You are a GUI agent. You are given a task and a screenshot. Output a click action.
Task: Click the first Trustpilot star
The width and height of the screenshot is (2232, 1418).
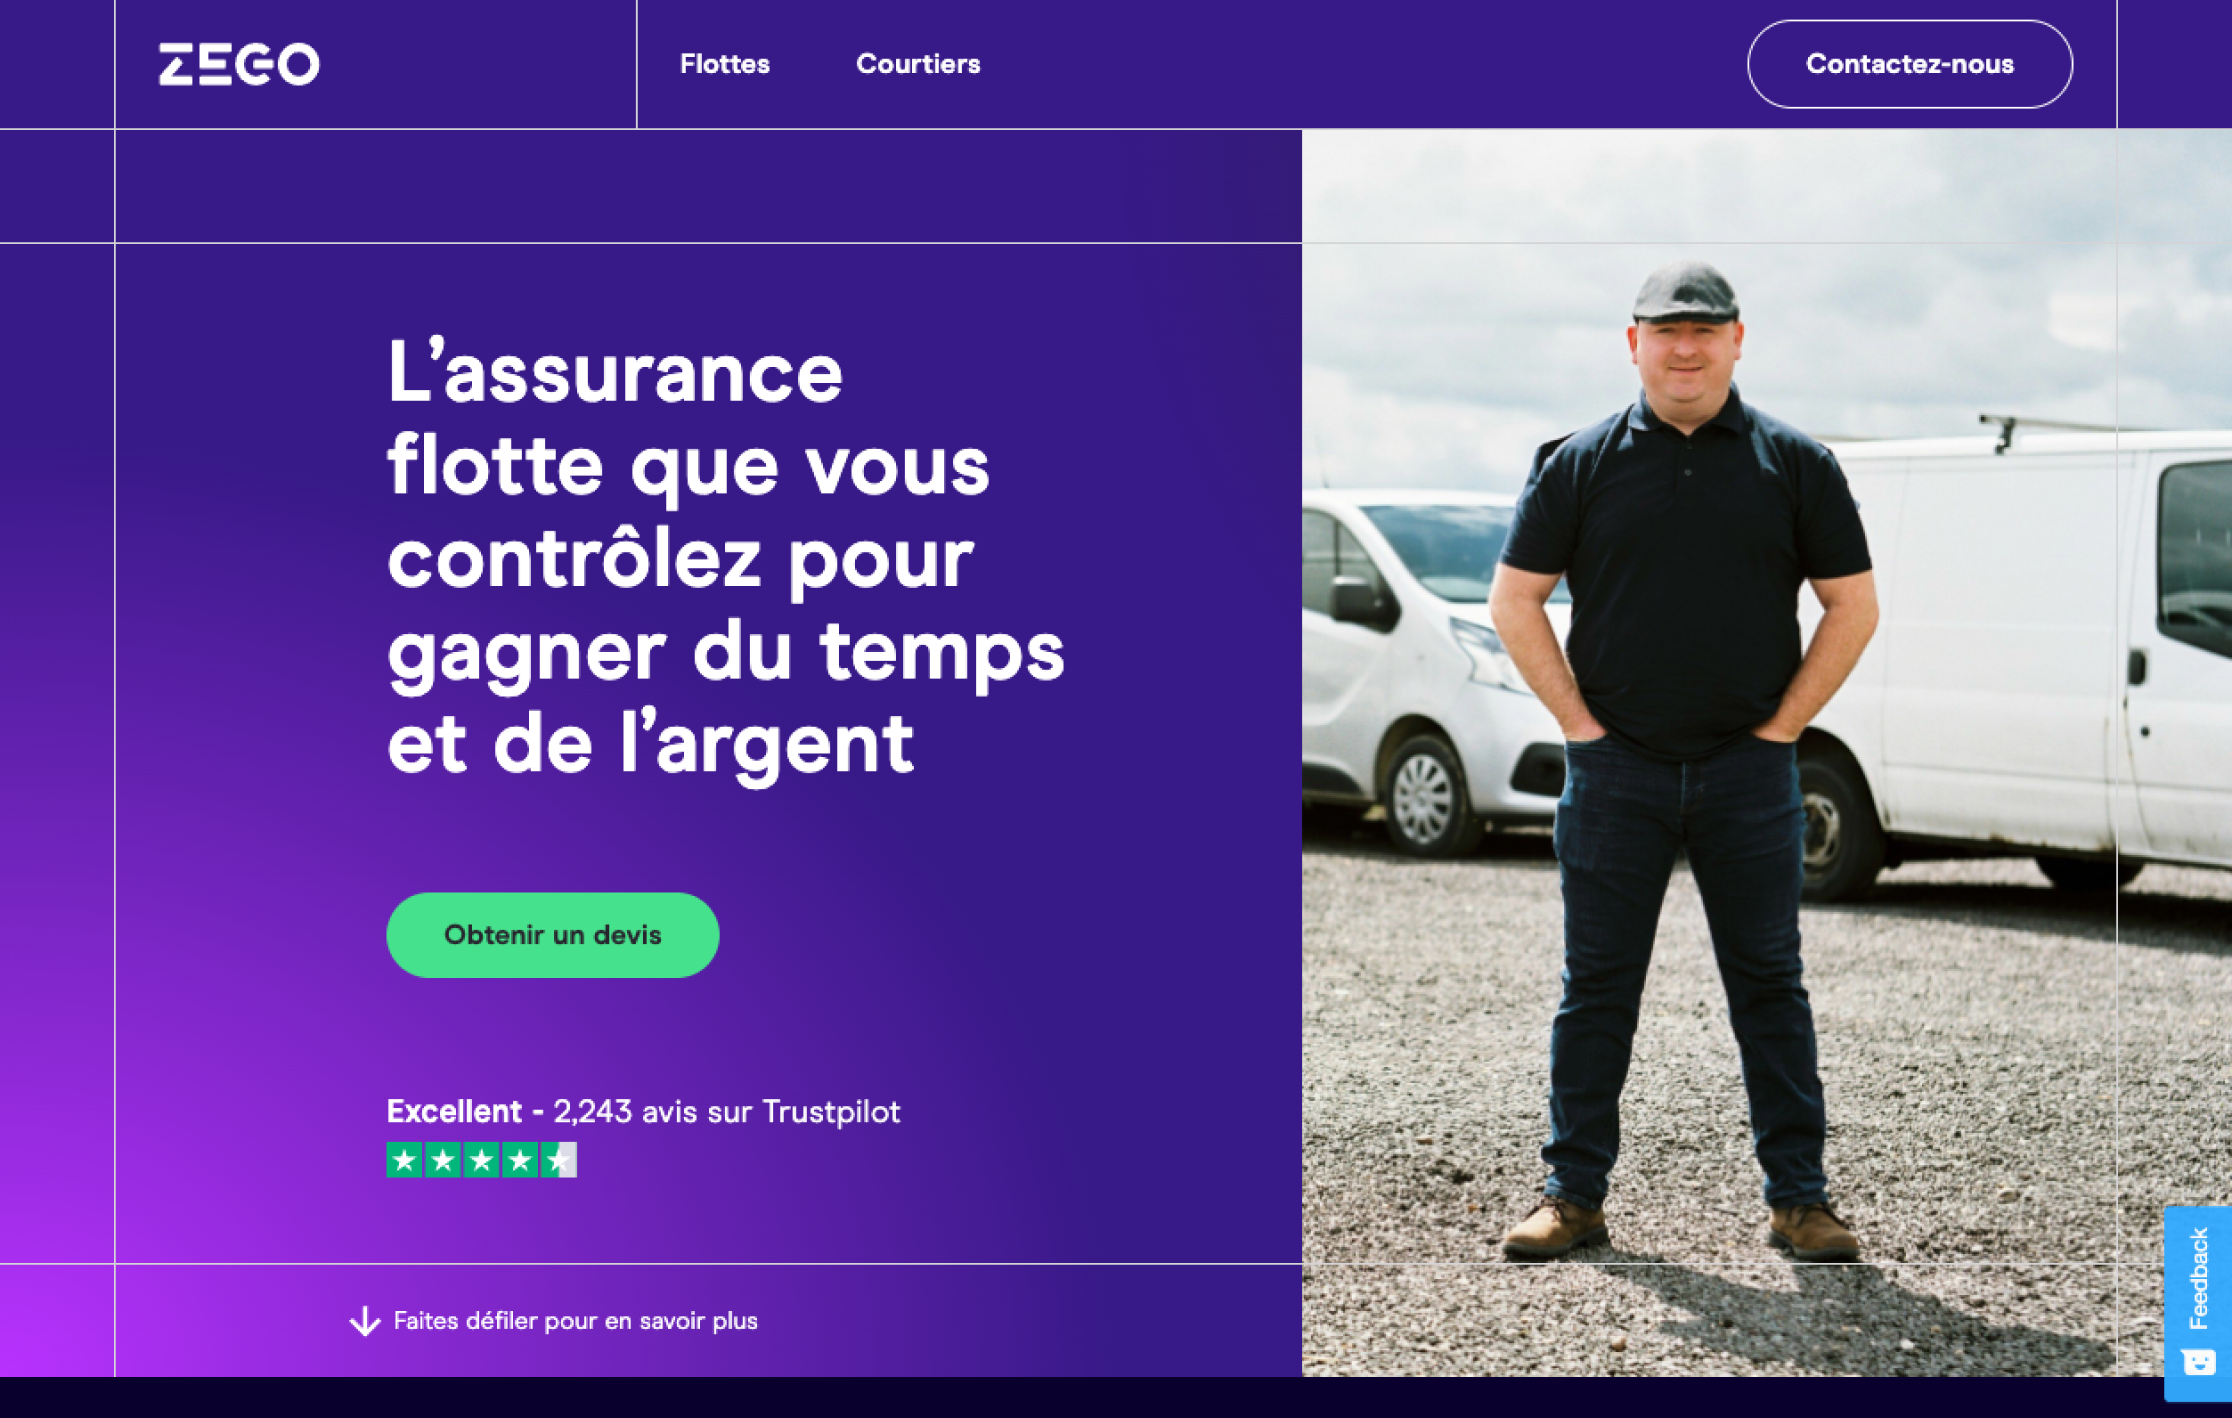pos(404,1160)
